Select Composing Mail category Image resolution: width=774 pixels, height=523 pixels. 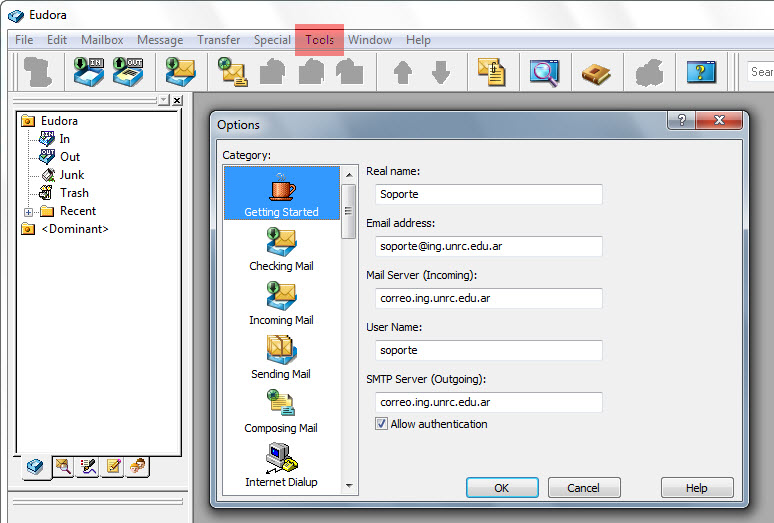tap(281, 411)
